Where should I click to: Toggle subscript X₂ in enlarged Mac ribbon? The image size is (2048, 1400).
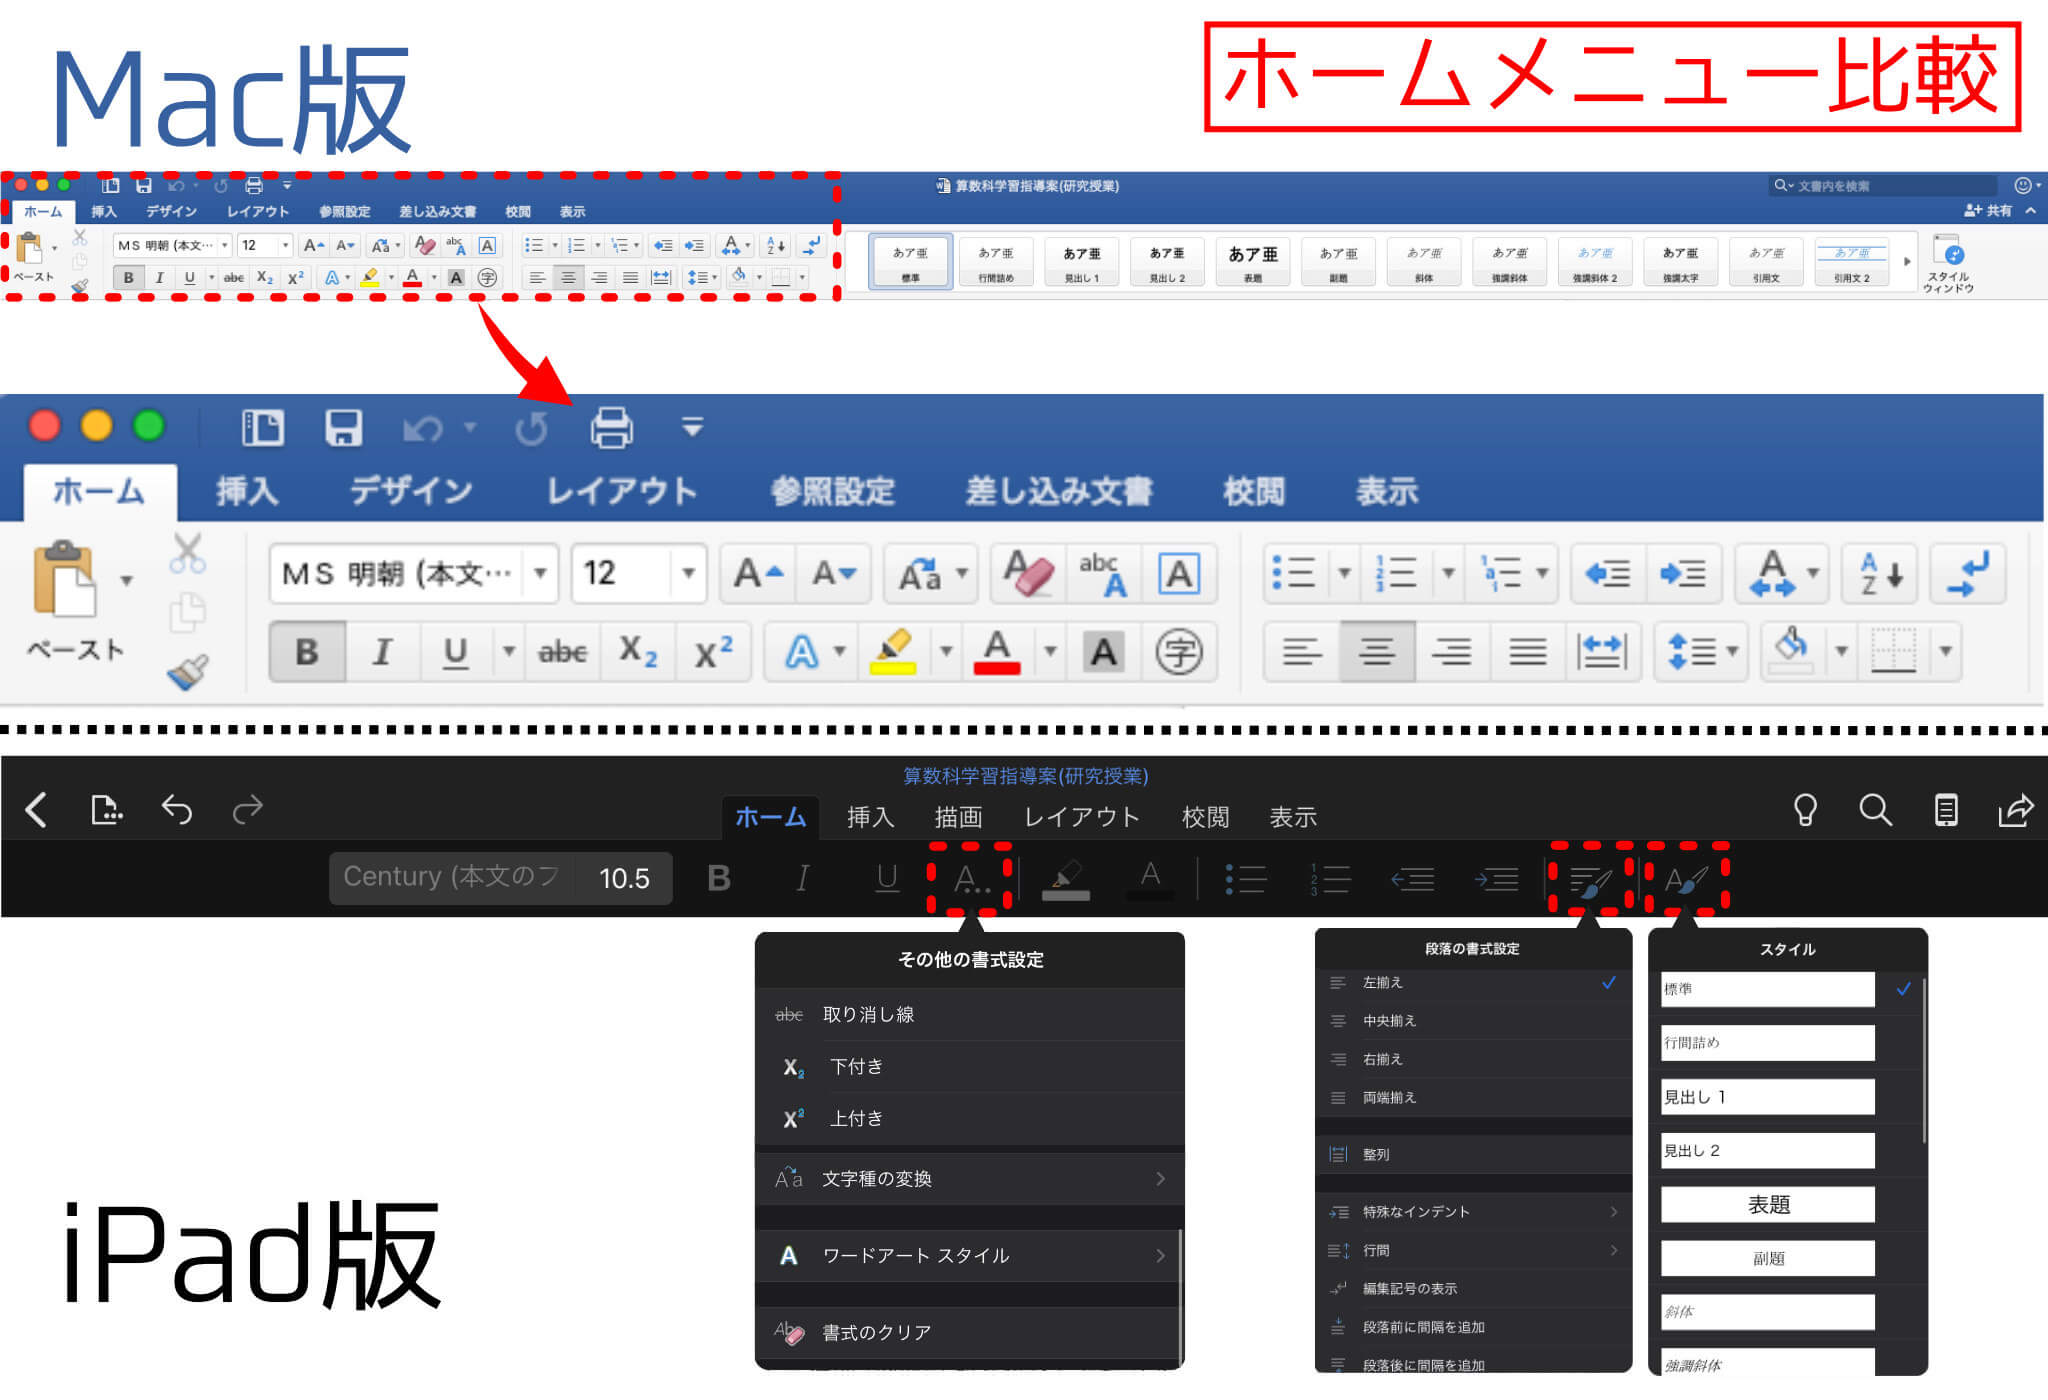(x=638, y=652)
